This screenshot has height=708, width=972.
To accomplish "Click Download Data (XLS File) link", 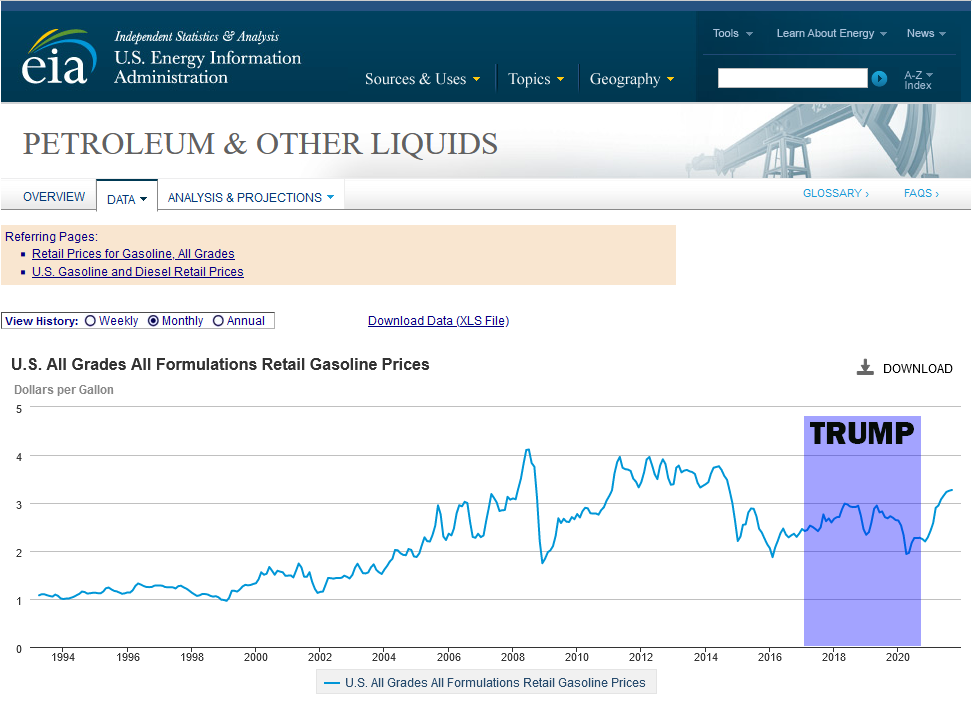I will pos(438,321).
